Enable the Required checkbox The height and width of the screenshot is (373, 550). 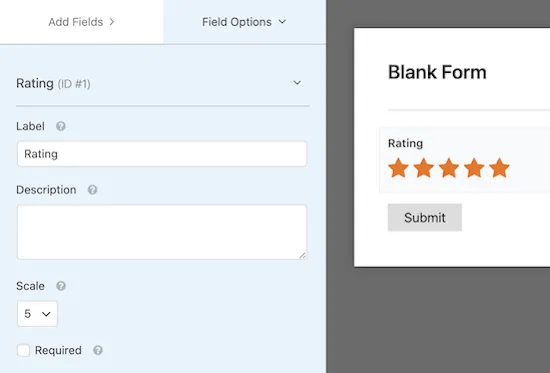[x=24, y=350]
